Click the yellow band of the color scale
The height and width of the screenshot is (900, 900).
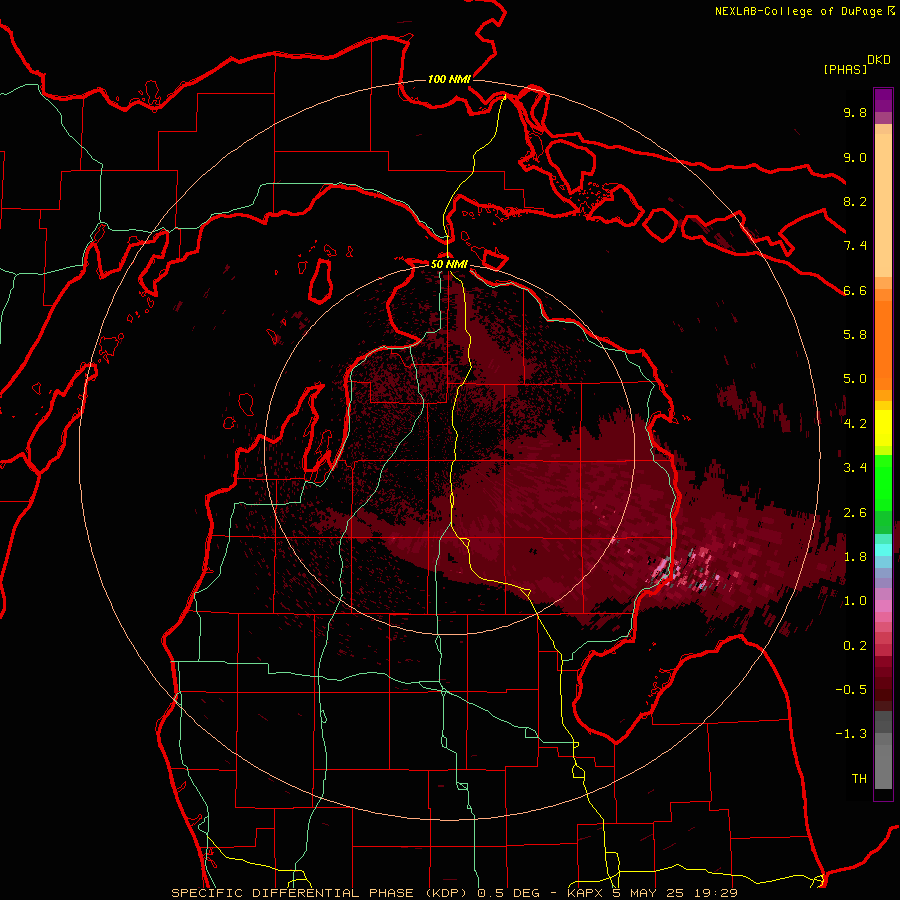tap(883, 428)
